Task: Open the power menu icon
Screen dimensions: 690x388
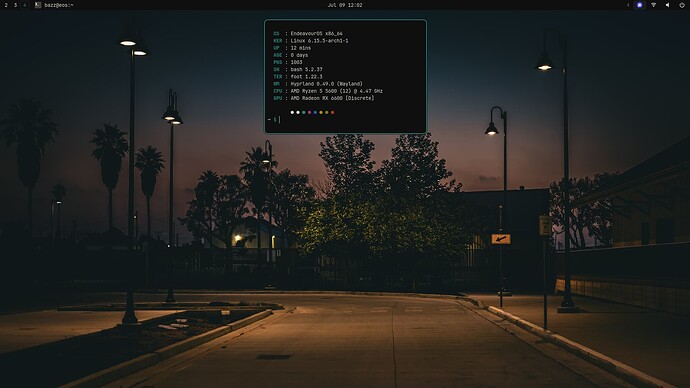Action: point(682,5)
